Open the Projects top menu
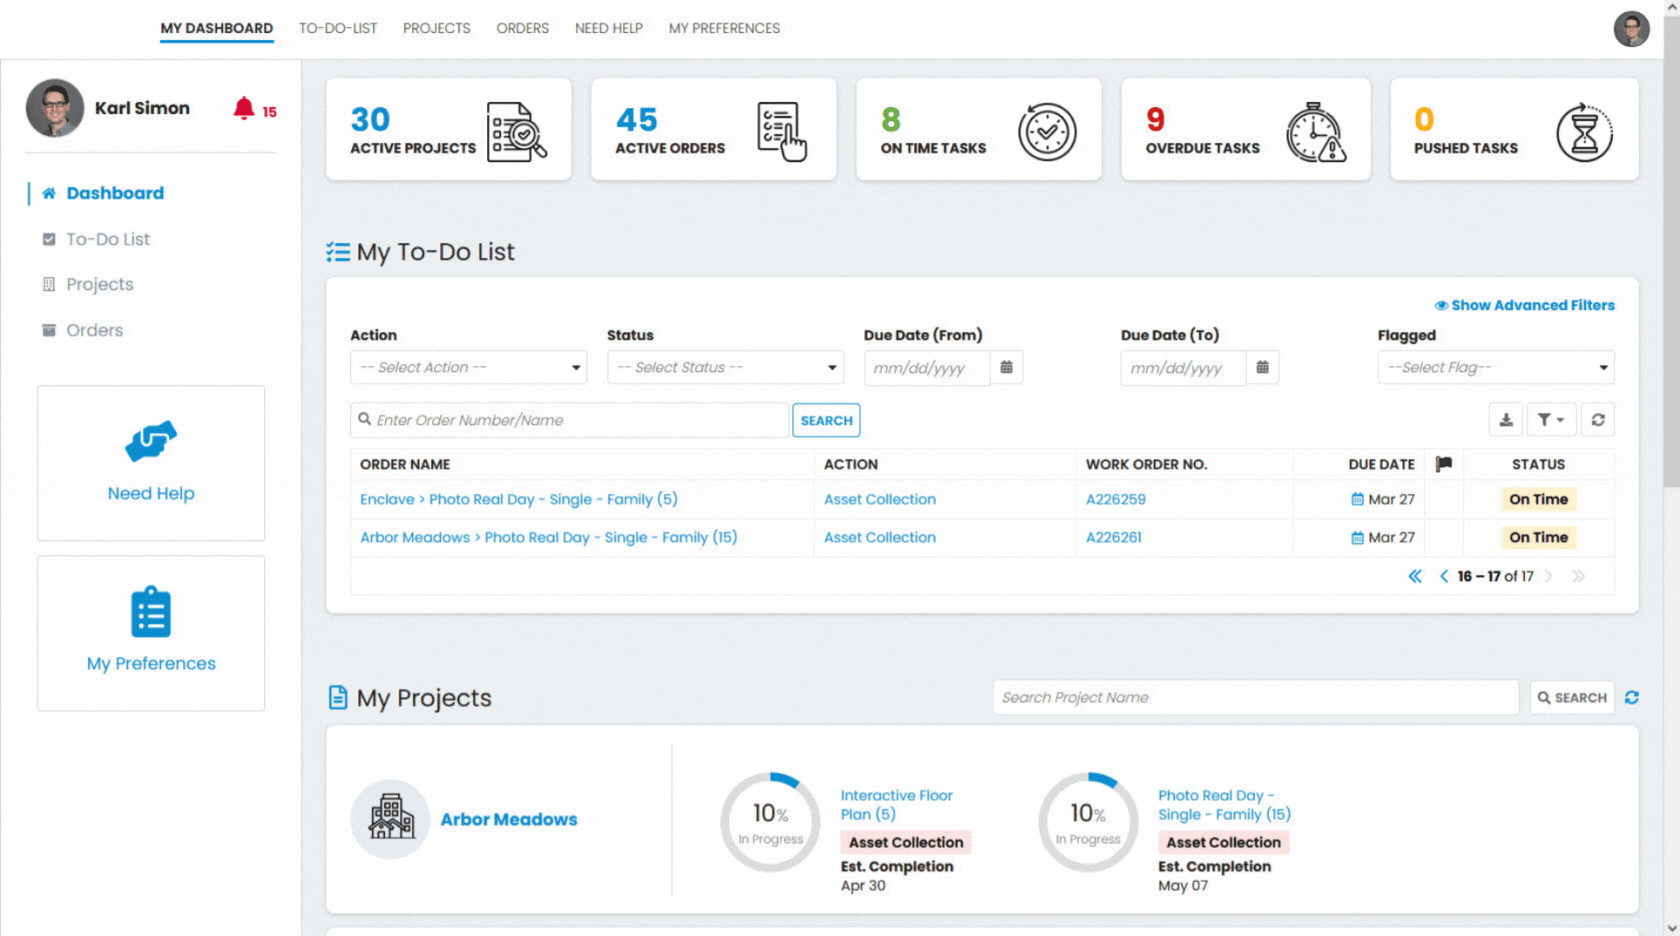 coord(437,28)
